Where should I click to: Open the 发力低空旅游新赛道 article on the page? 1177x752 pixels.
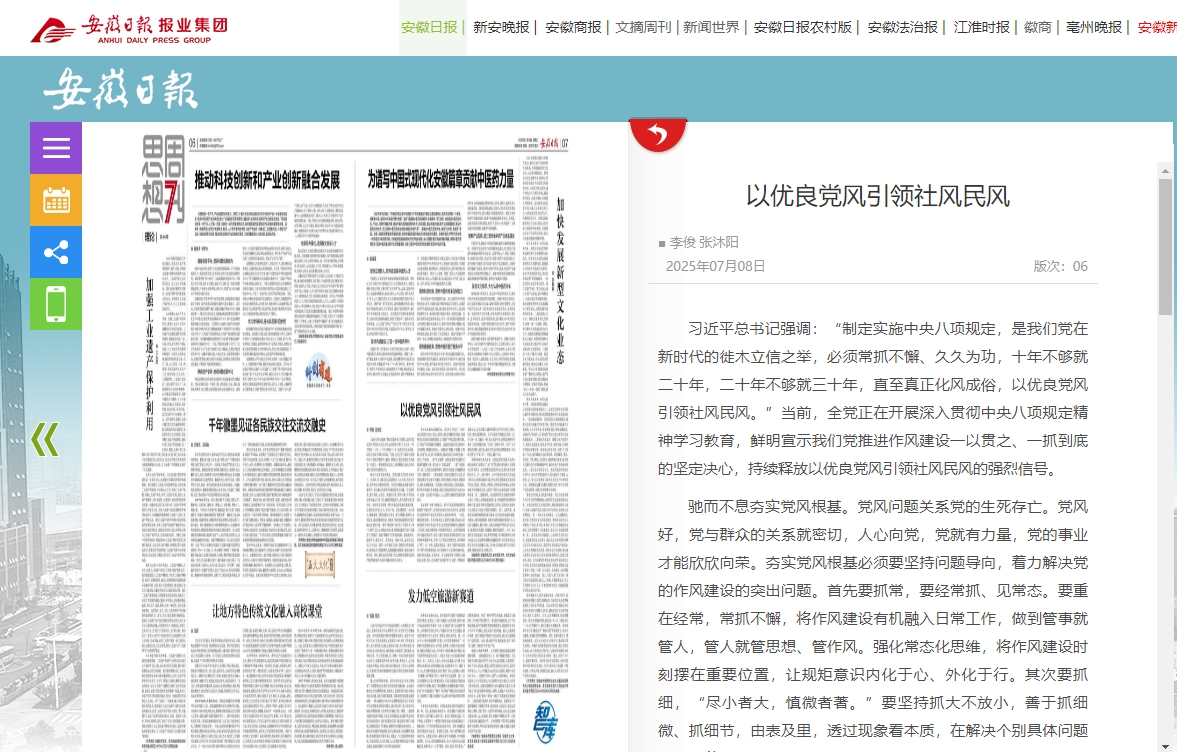(x=440, y=596)
